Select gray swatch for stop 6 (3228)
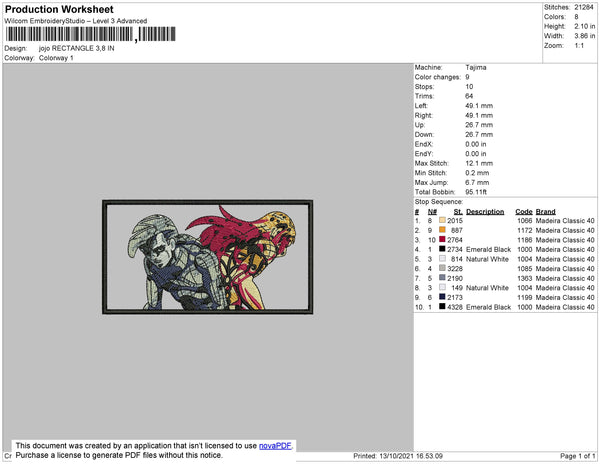Image resolution: width=600 pixels, height=464 pixels. (442, 269)
